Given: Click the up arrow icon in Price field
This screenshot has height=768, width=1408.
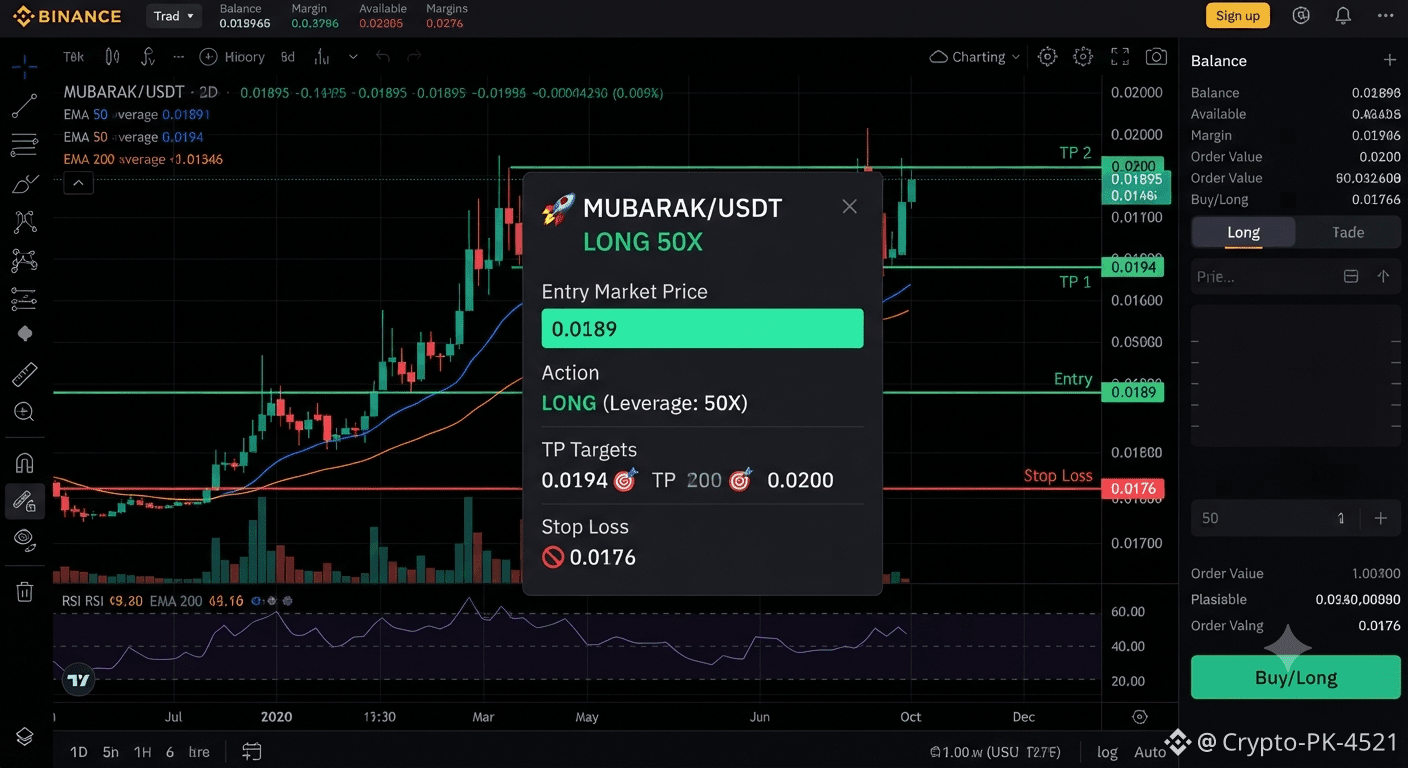Looking at the screenshot, I should click(x=1383, y=276).
